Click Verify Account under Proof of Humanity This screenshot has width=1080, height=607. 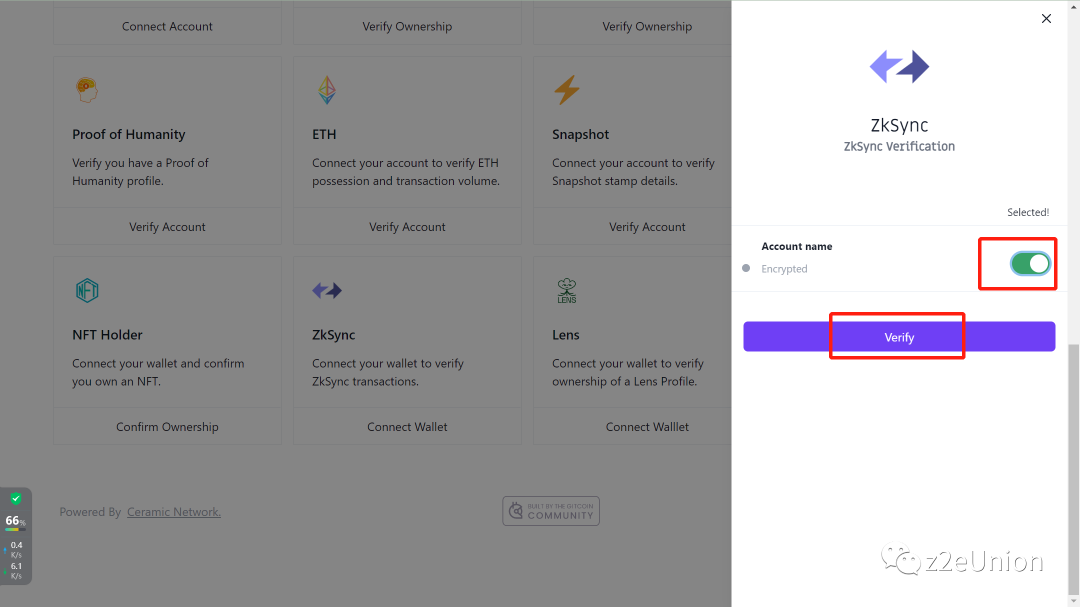(x=167, y=227)
